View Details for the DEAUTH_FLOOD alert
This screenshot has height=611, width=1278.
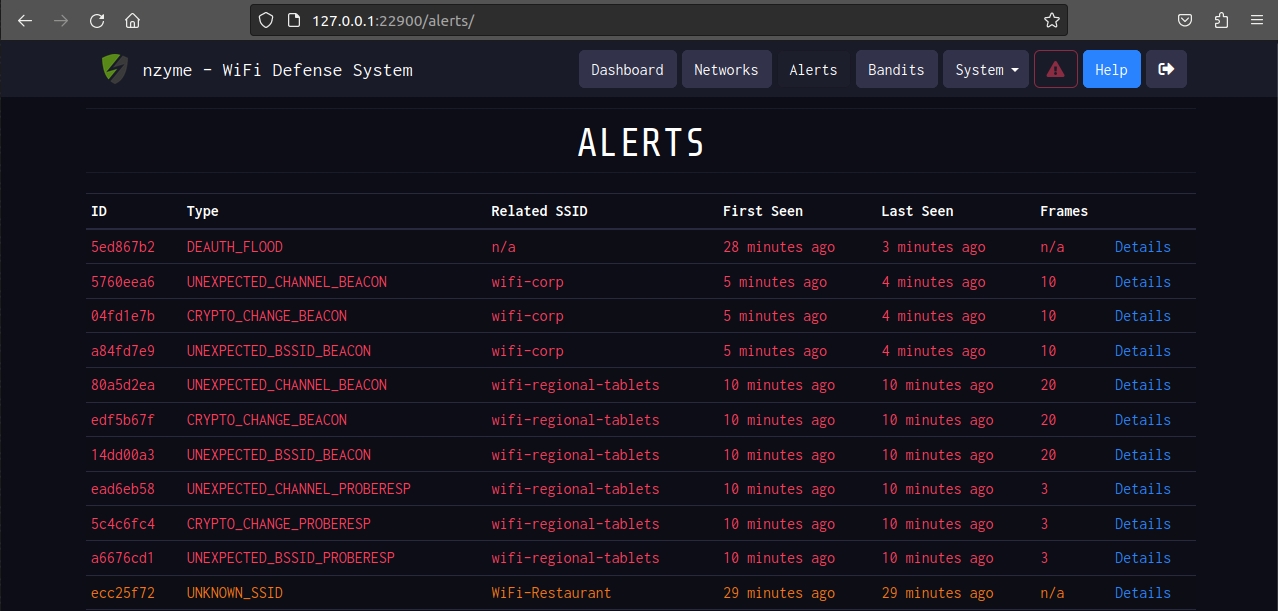(1142, 247)
